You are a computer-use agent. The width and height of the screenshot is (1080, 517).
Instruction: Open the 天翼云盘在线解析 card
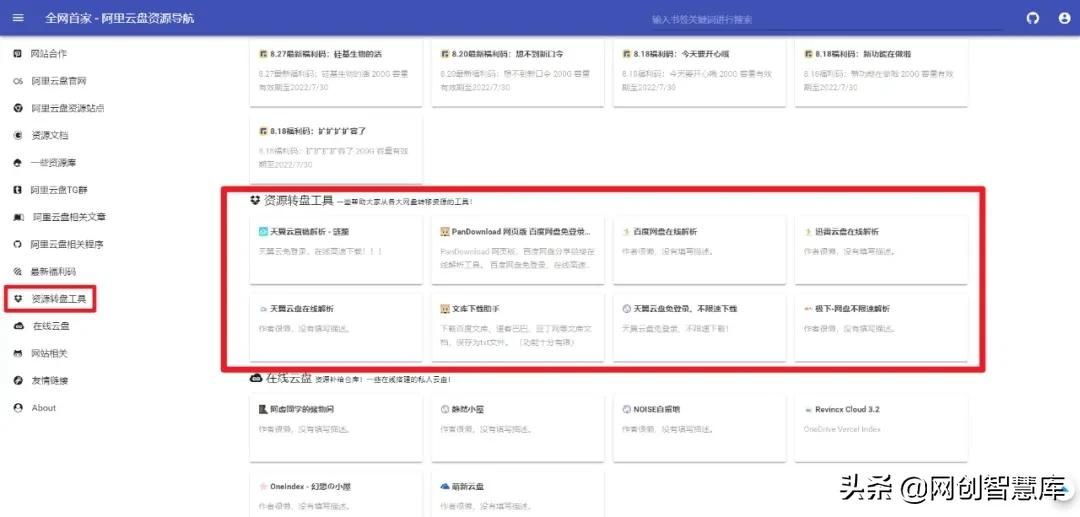(x=335, y=327)
